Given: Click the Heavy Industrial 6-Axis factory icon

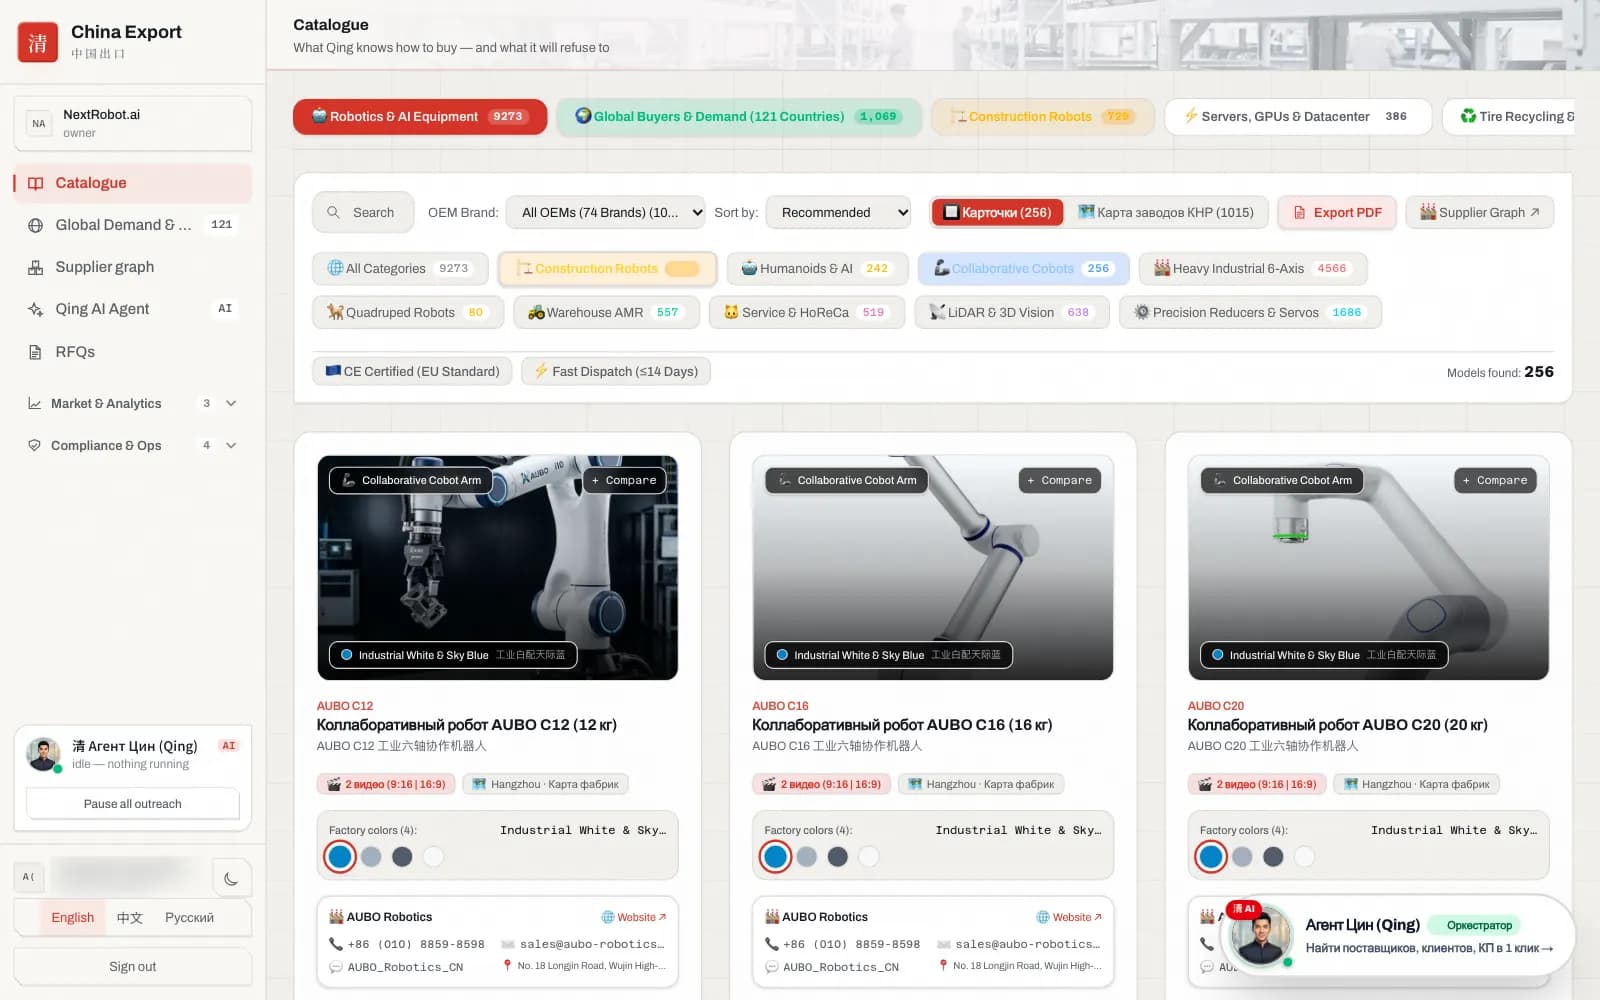Looking at the screenshot, I should pyautogui.click(x=1162, y=268).
